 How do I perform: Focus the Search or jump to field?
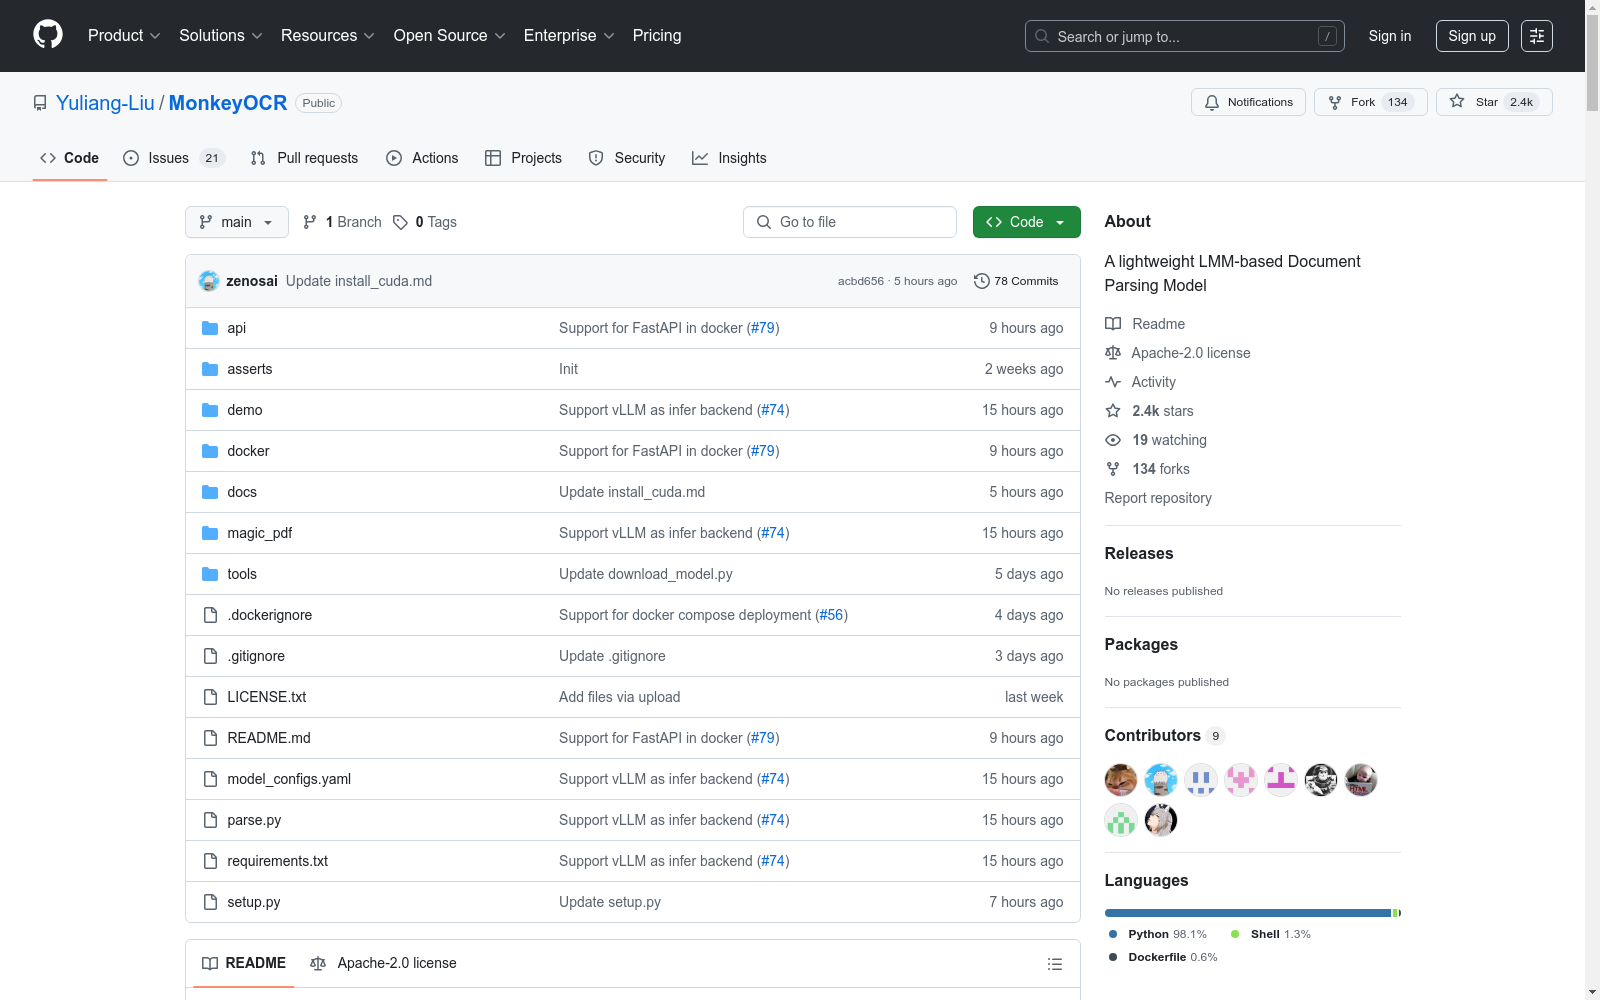(x=1185, y=36)
